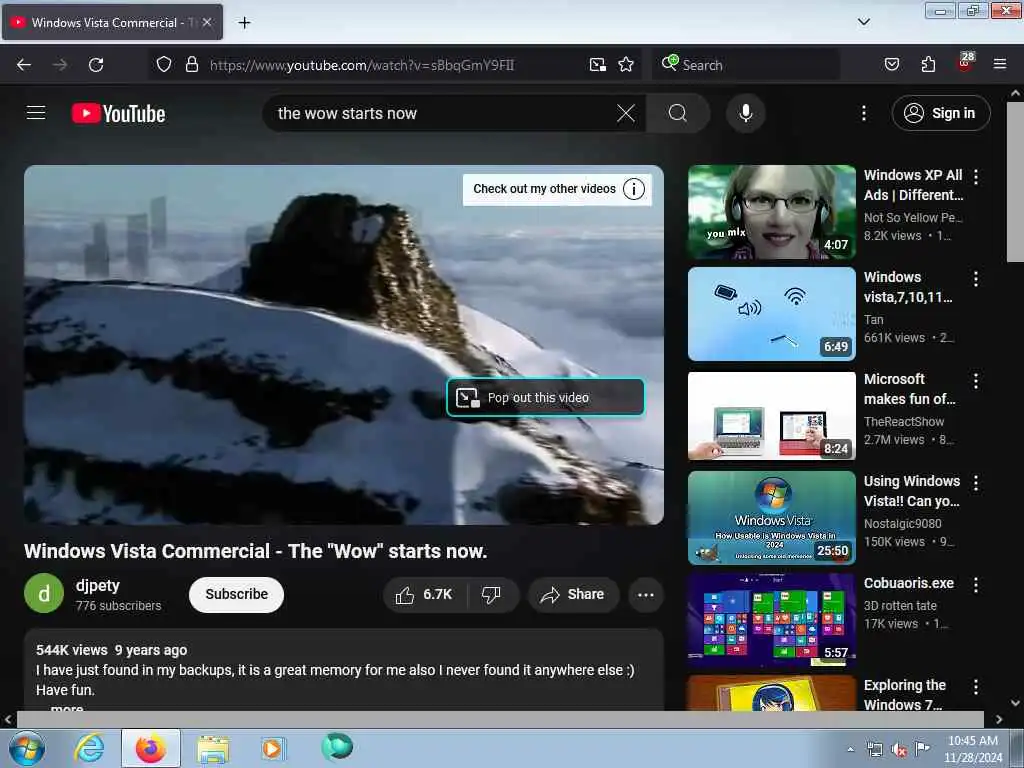Open the info card icon on video
The width and height of the screenshot is (1024, 768).
pyautogui.click(x=633, y=189)
